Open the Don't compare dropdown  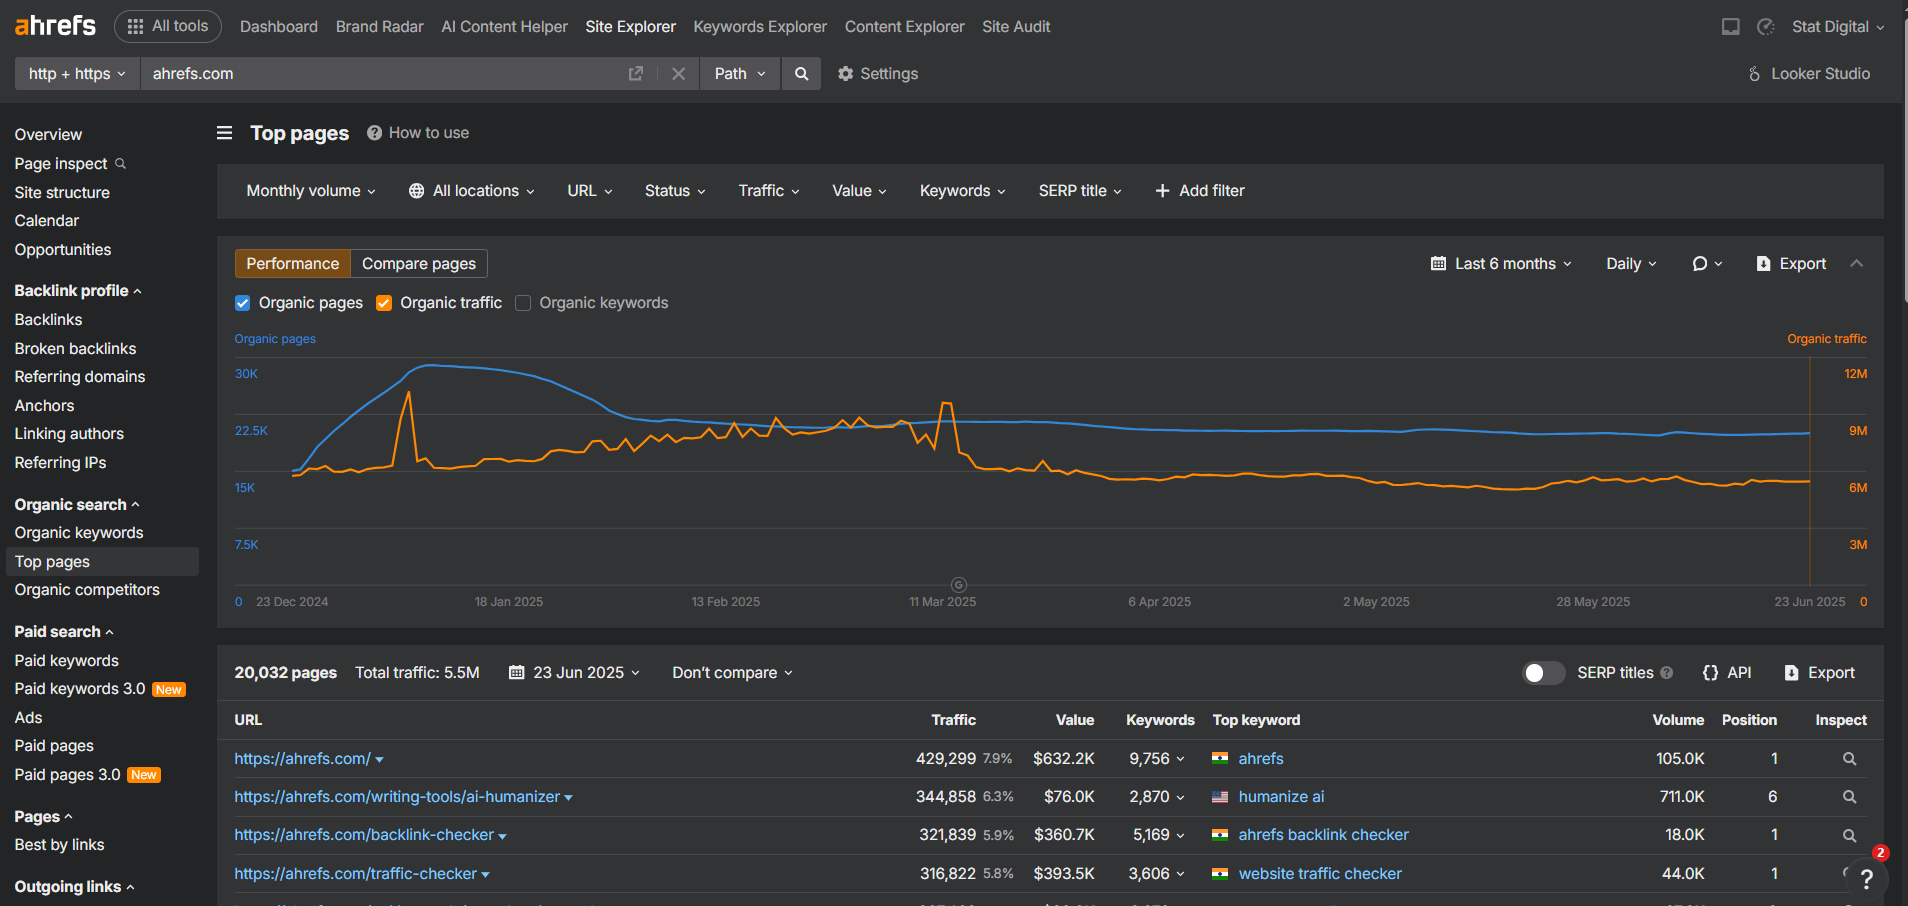(732, 673)
